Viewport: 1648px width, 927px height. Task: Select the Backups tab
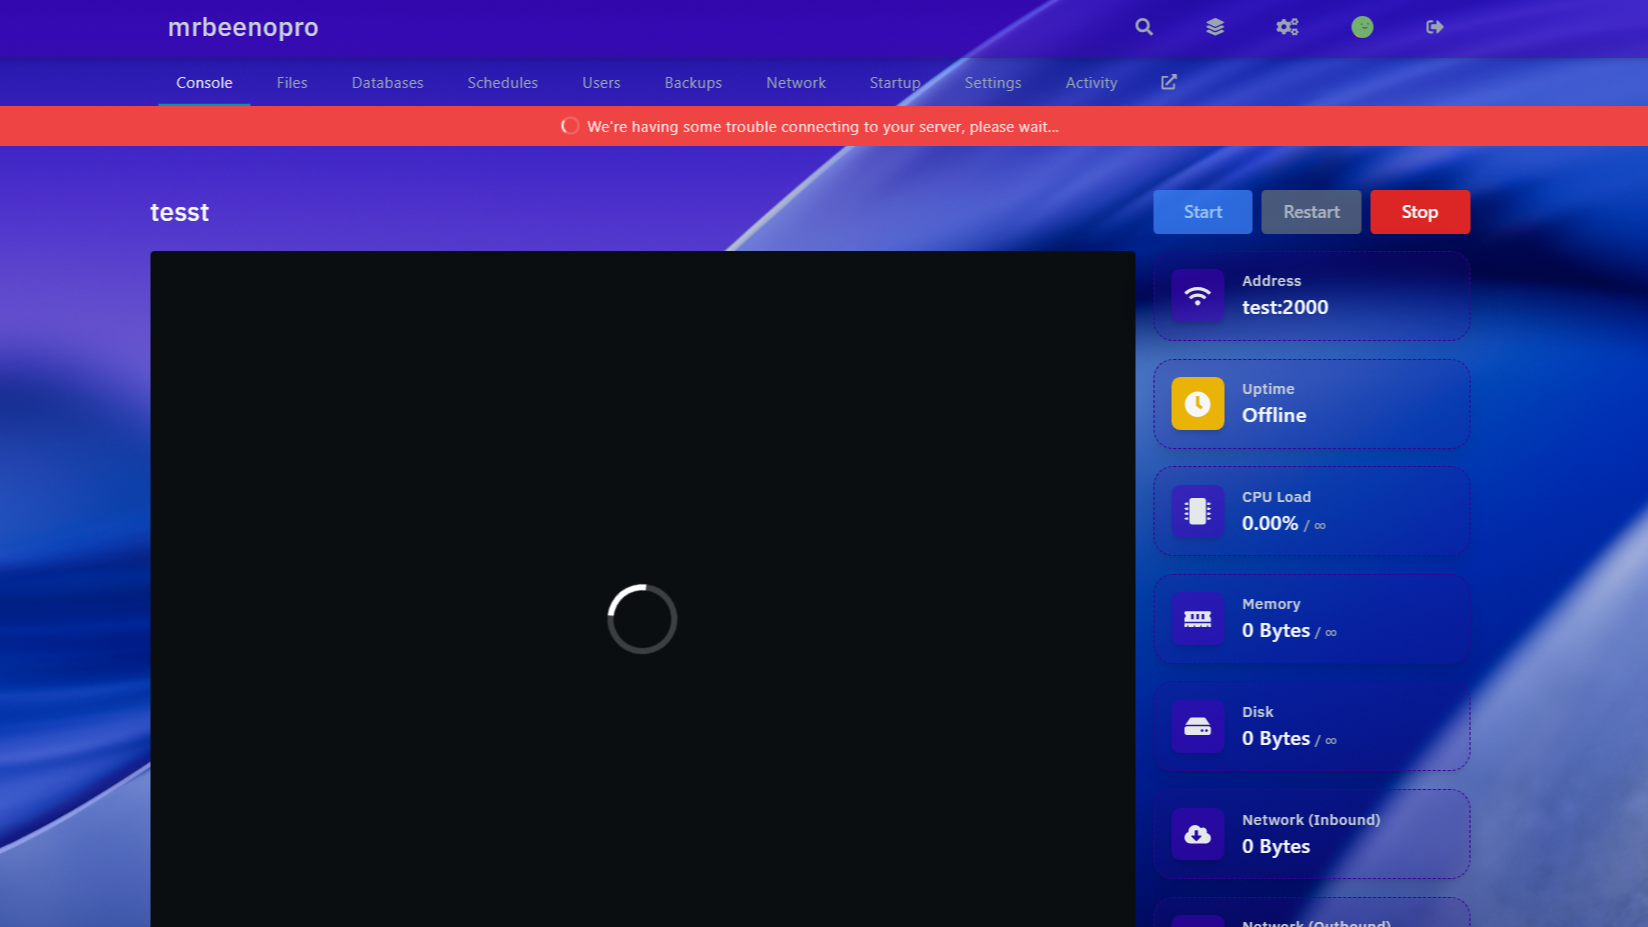click(693, 83)
